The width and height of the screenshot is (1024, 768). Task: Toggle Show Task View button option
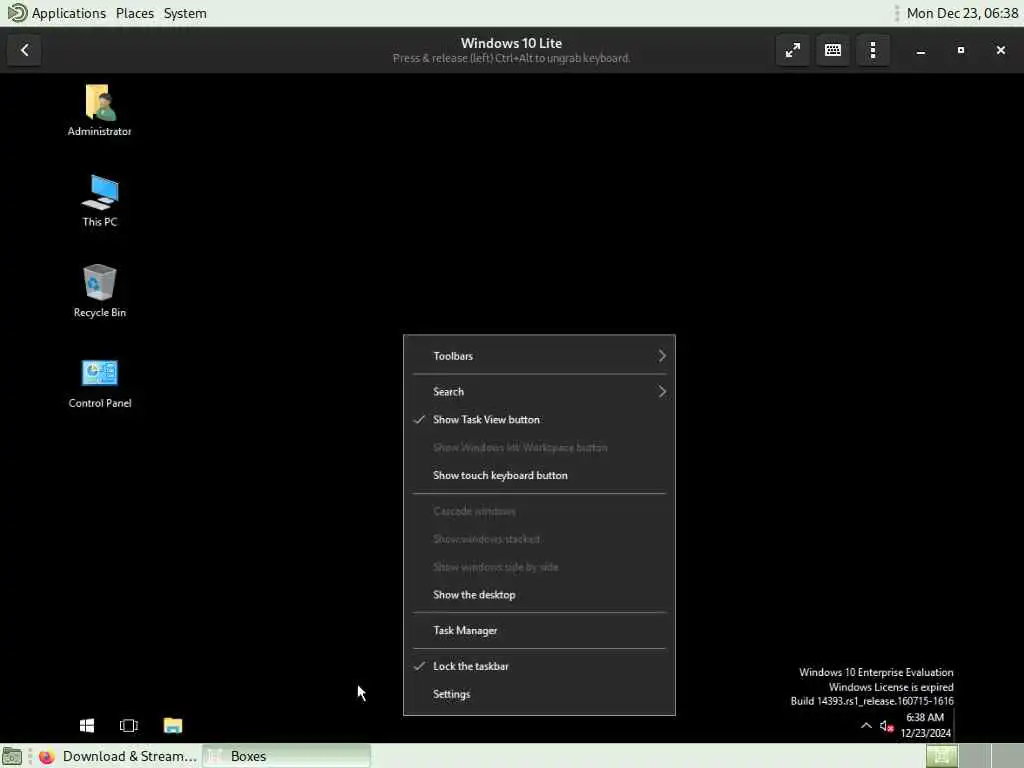pyautogui.click(x=539, y=419)
